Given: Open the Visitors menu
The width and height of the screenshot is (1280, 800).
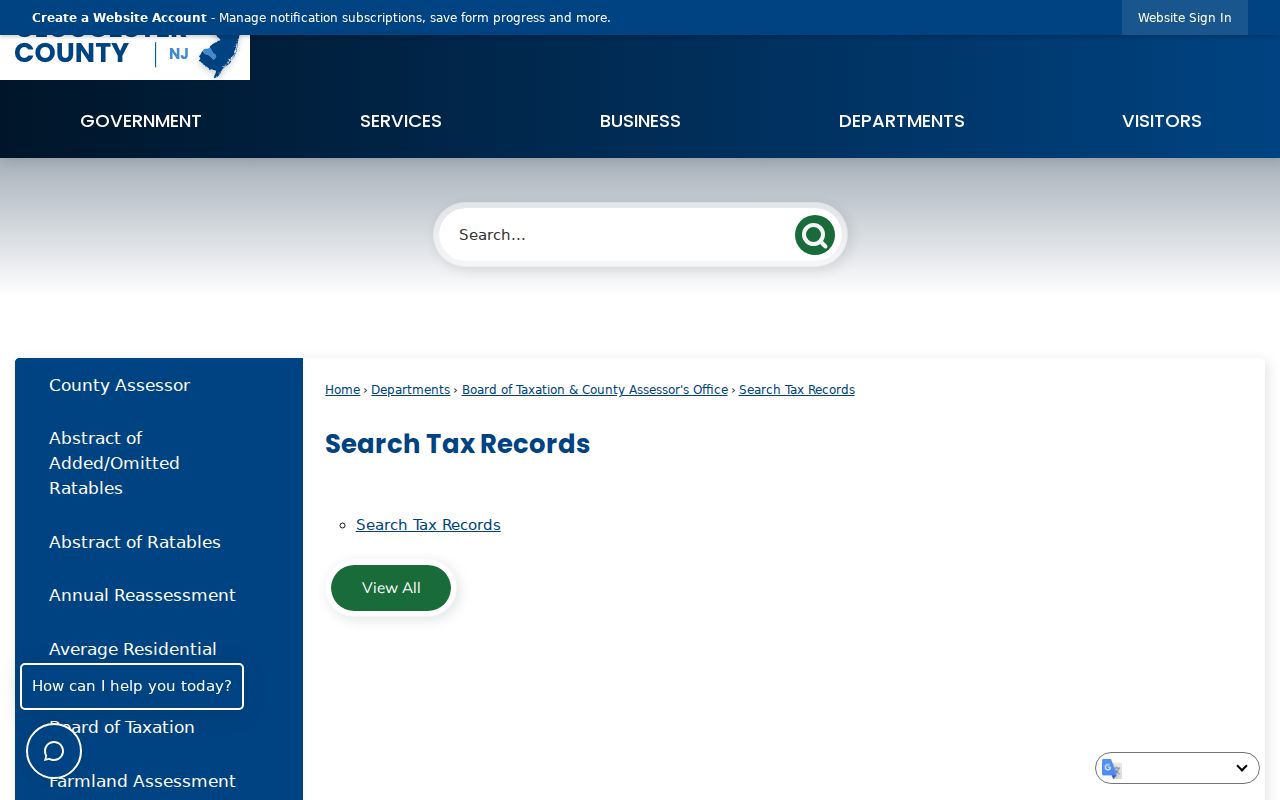Looking at the screenshot, I should 1162,121.
